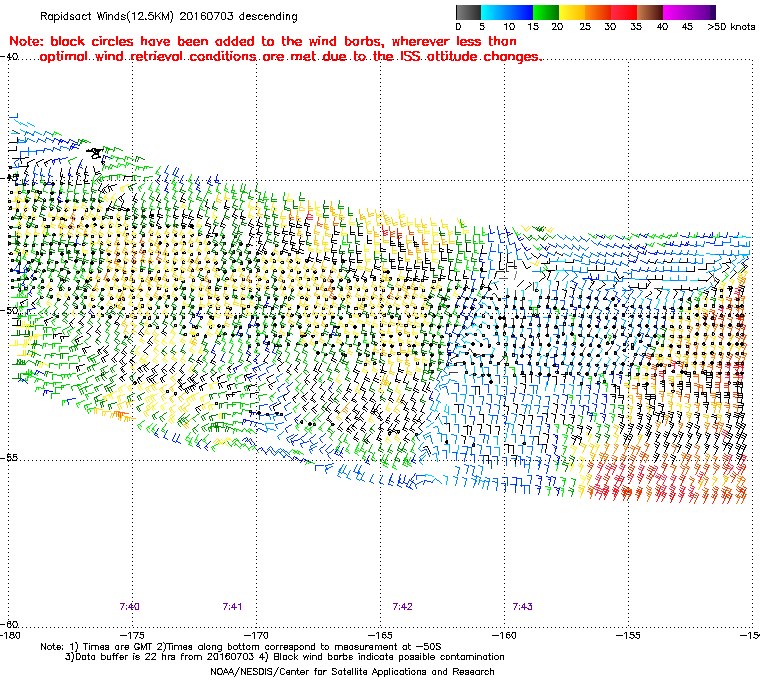The width and height of the screenshot is (760, 688).
Task: Click the '>50 knots' legend label
Action: (731, 27)
